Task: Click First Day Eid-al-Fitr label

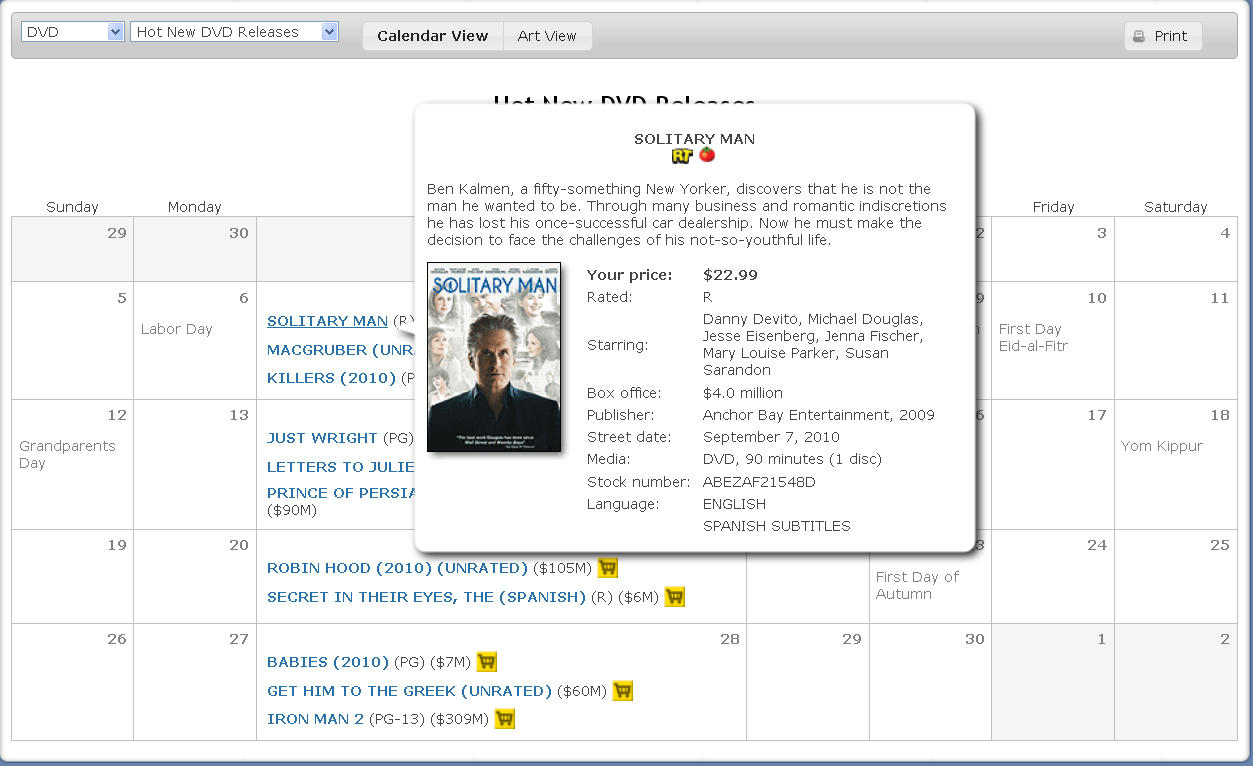Action: click(1033, 337)
